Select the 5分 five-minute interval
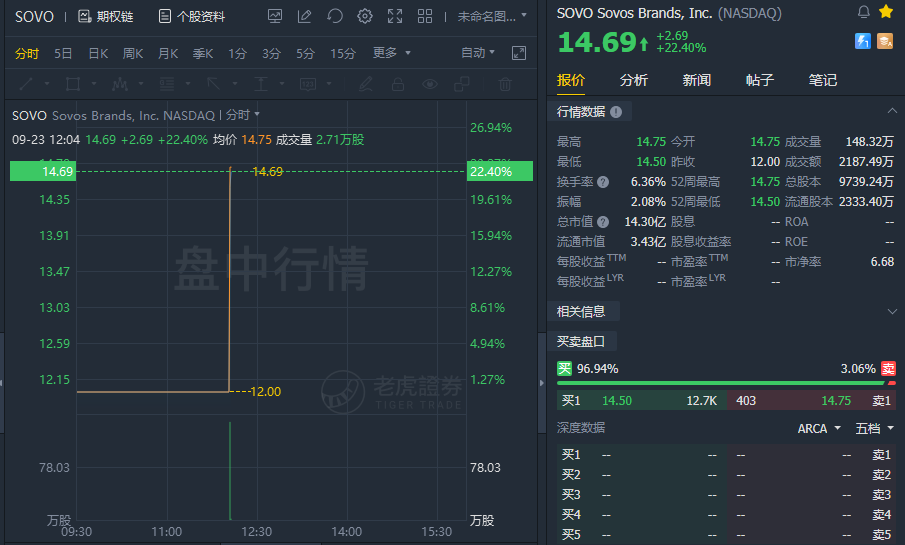This screenshot has width=905, height=545. click(305, 53)
